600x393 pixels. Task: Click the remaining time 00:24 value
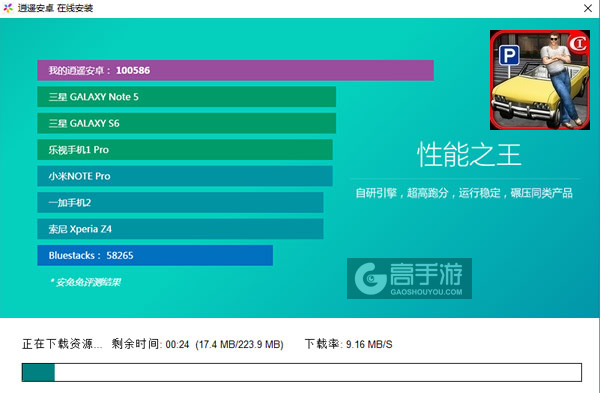click(x=177, y=344)
